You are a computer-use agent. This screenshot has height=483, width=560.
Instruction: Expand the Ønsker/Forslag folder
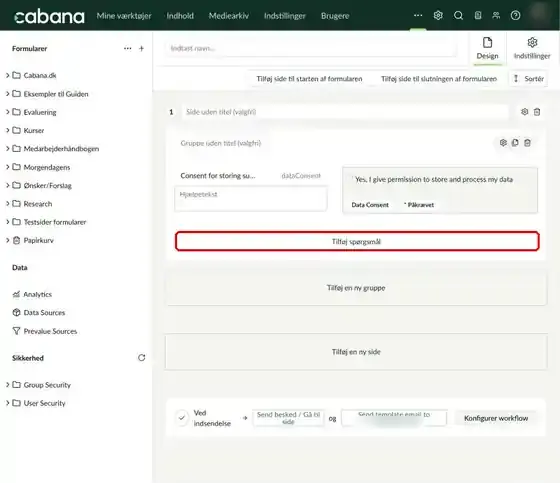coord(8,185)
